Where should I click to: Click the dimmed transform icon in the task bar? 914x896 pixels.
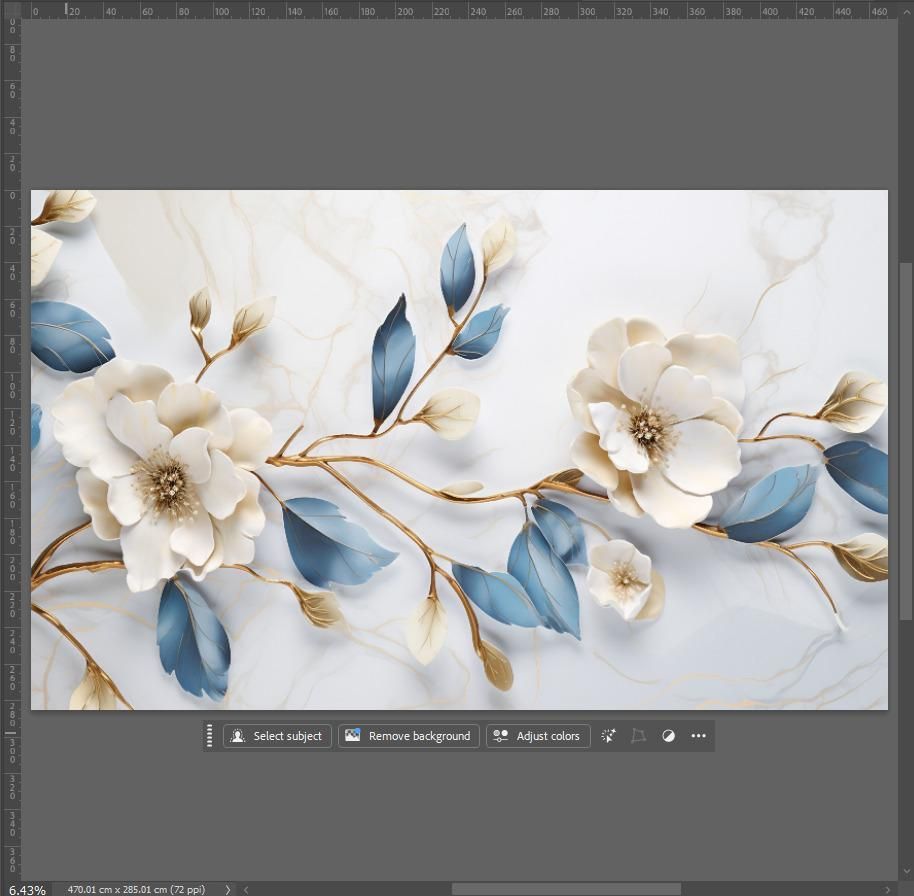[x=638, y=736]
